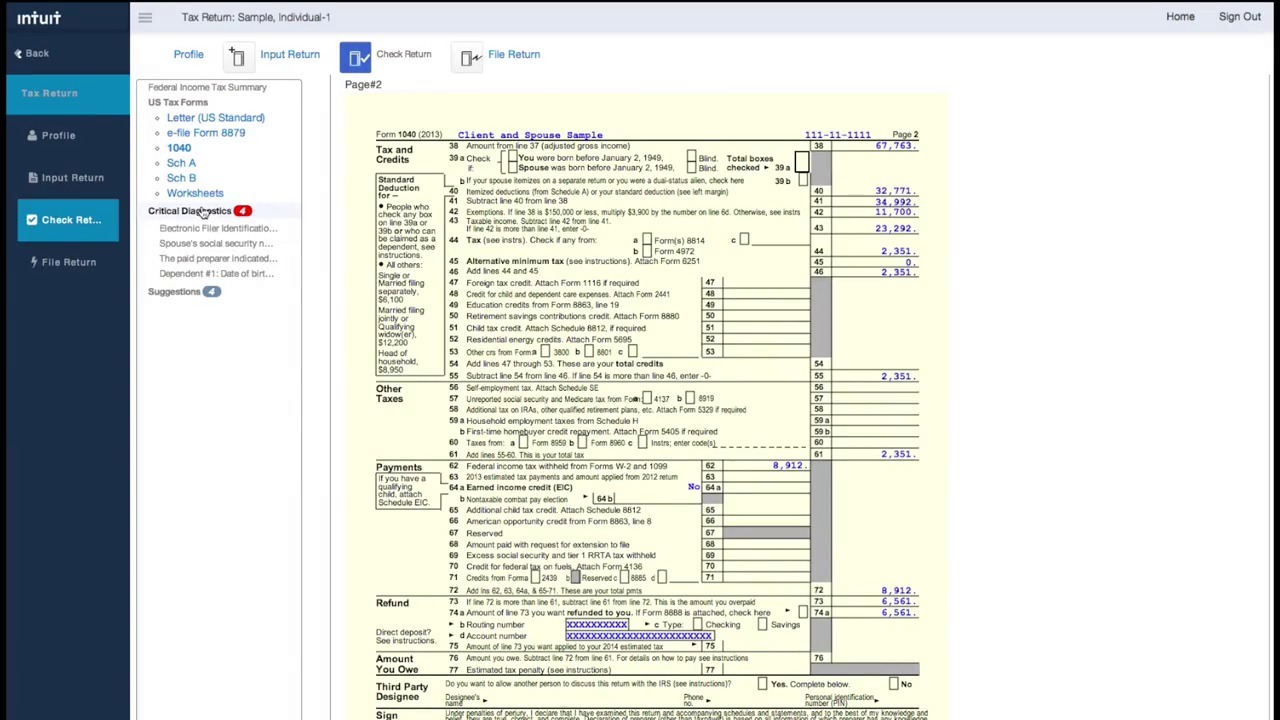Check 'You were born before' box
Image resolution: width=1280 pixels, height=720 pixels.
512,158
